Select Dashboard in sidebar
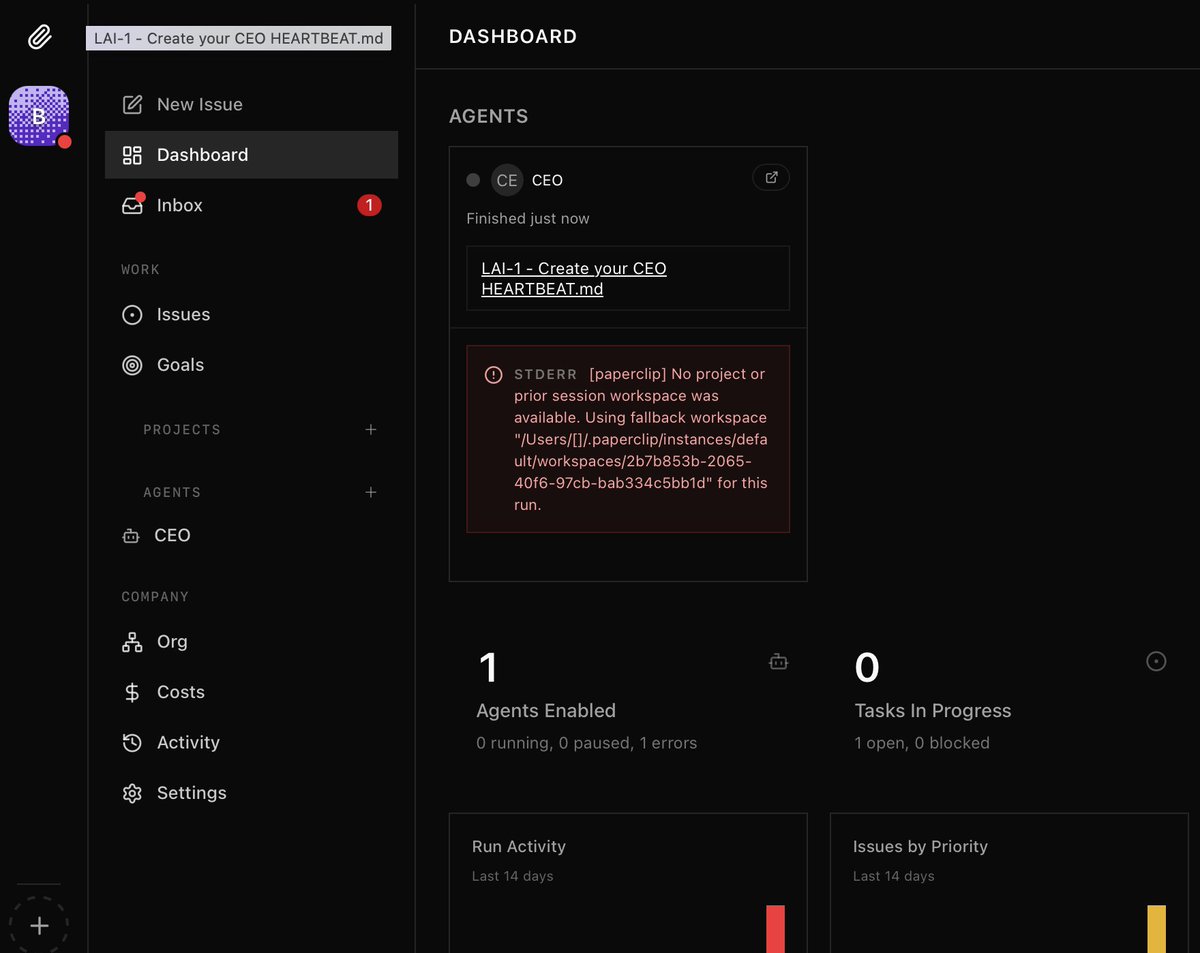This screenshot has height=953, width=1200. pyautogui.click(x=251, y=155)
